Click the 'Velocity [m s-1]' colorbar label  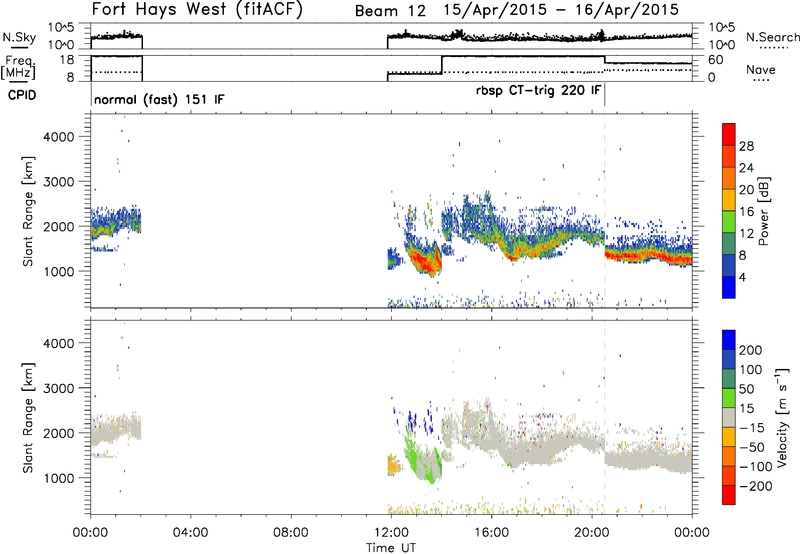click(x=782, y=417)
